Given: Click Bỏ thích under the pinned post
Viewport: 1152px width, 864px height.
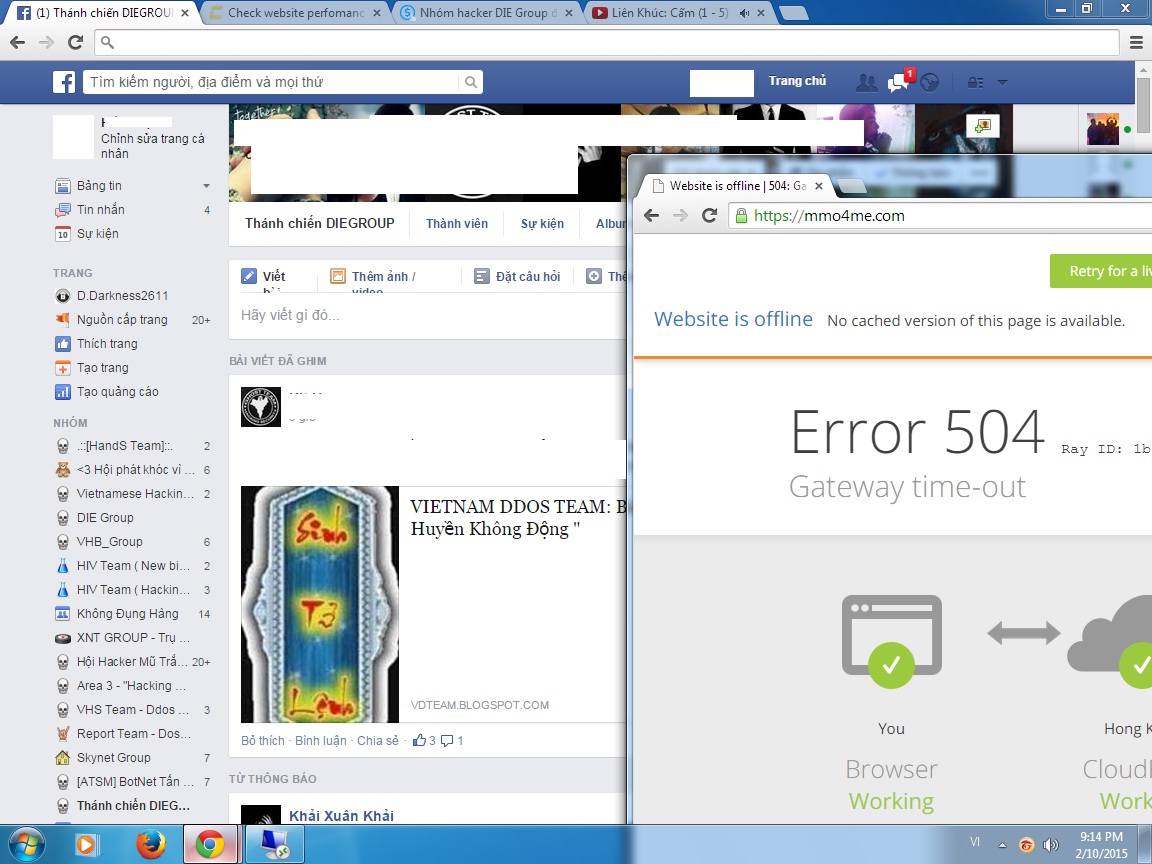Looking at the screenshot, I should point(262,741).
